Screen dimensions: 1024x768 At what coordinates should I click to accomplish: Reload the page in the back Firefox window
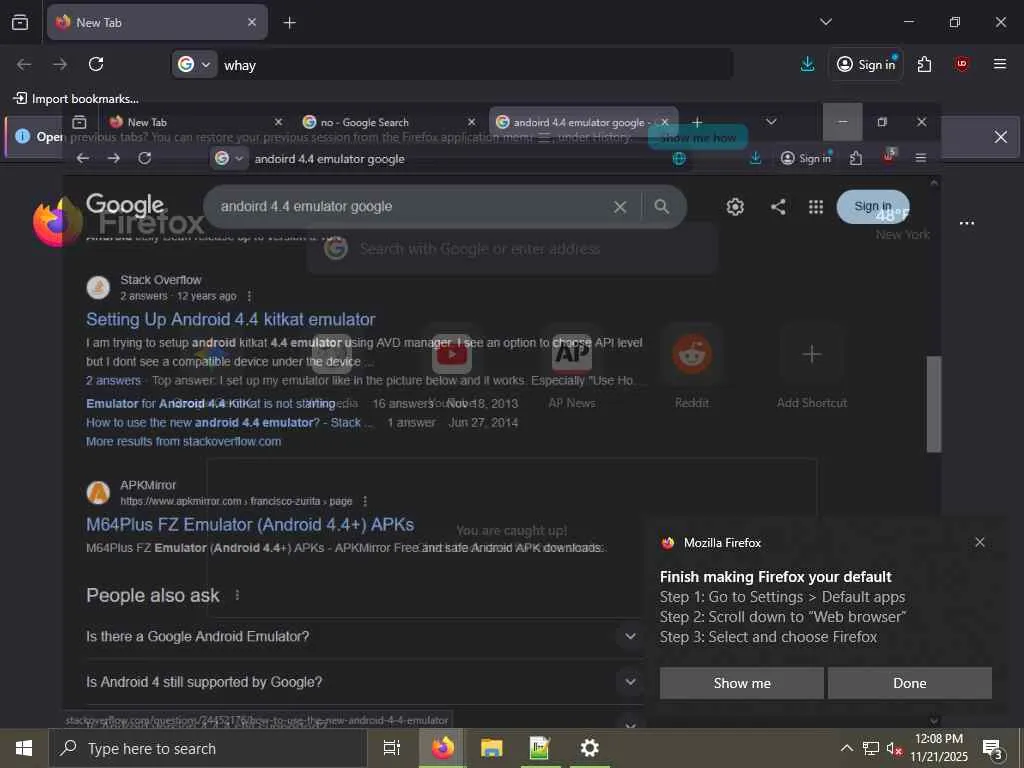(x=96, y=64)
